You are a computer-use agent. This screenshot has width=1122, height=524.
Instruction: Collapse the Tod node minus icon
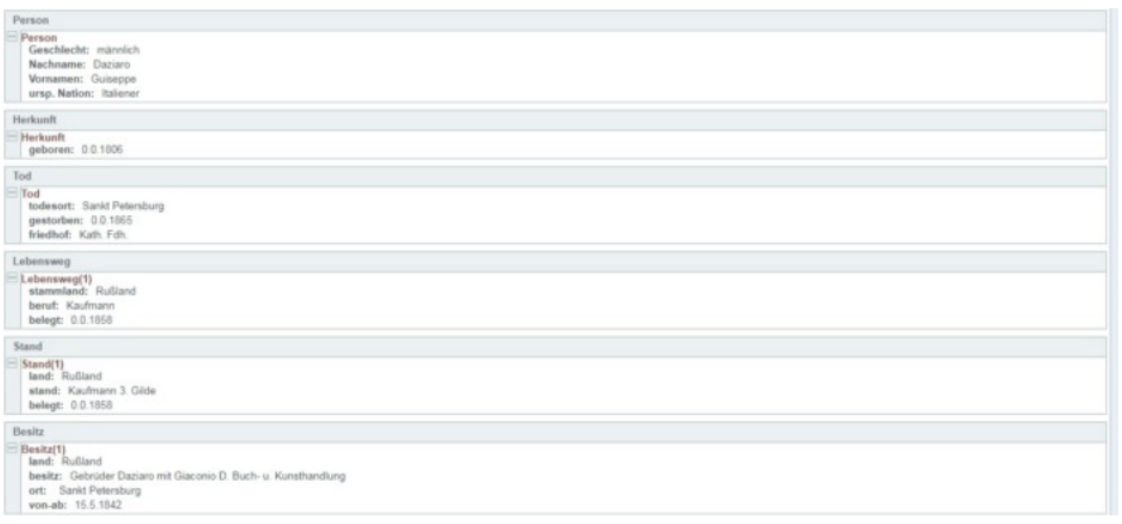[x=13, y=192]
